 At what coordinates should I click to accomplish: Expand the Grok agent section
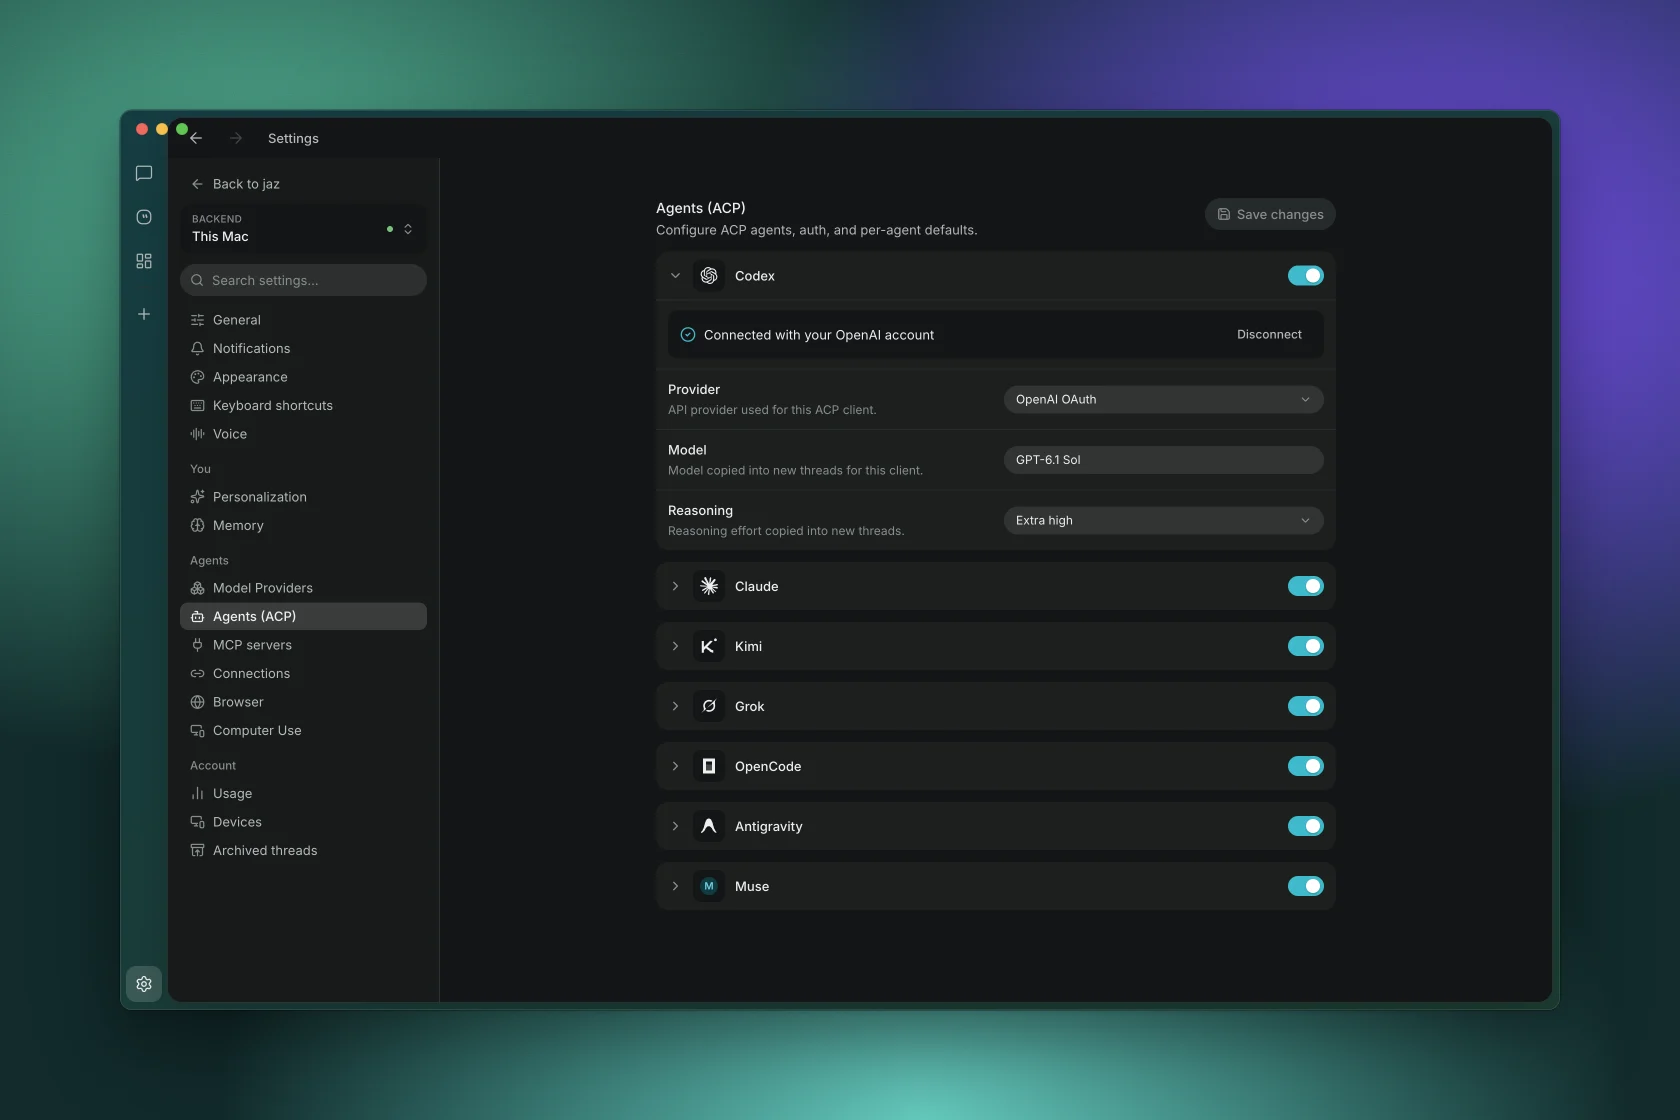coord(675,706)
